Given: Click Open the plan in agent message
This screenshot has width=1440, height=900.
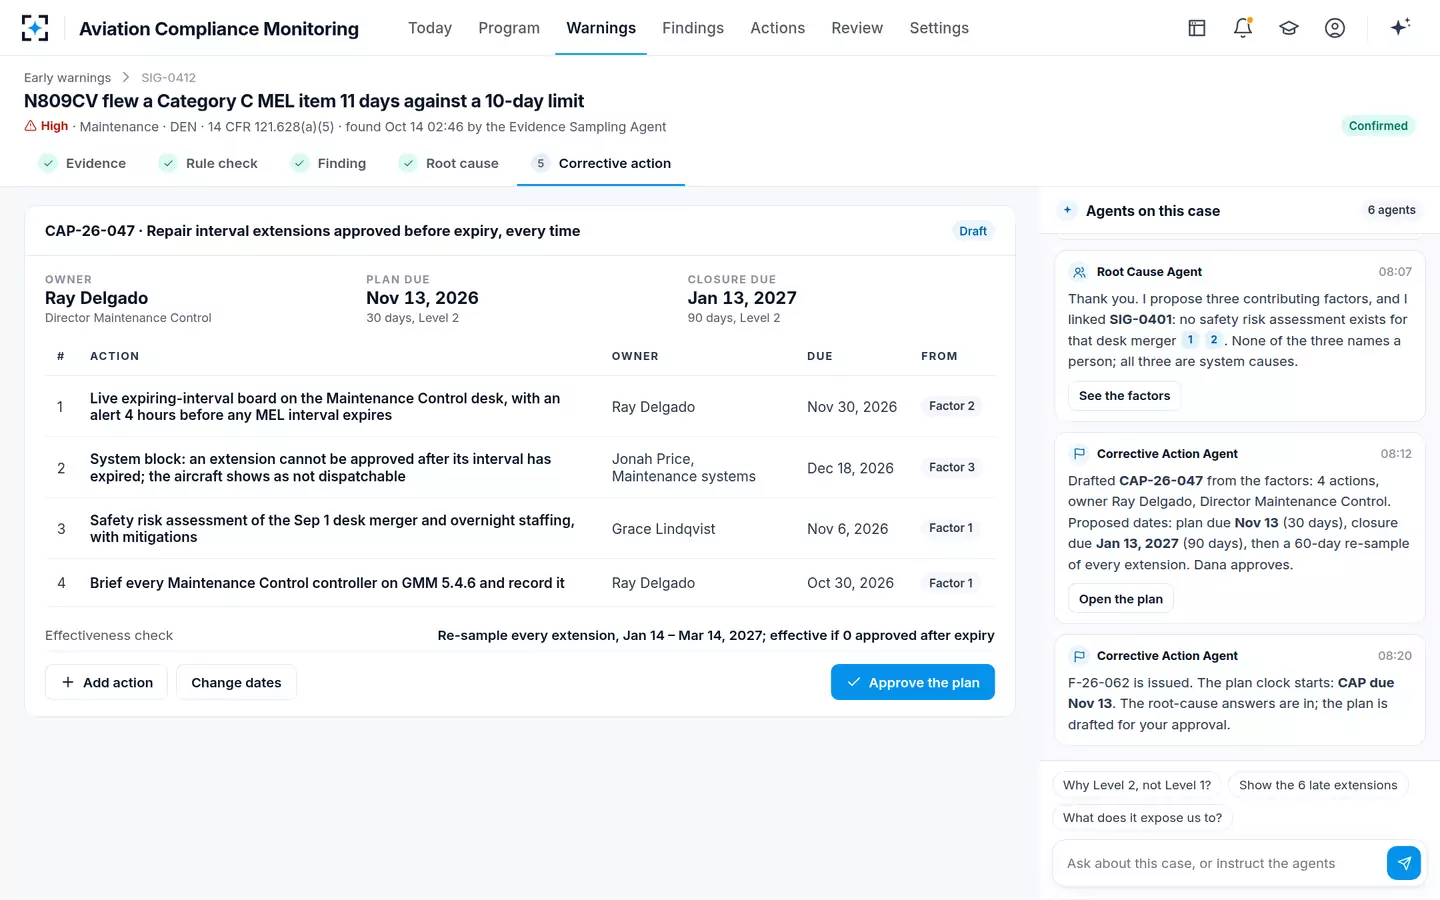Looking at the screenshot, I should coord(1121,599).
